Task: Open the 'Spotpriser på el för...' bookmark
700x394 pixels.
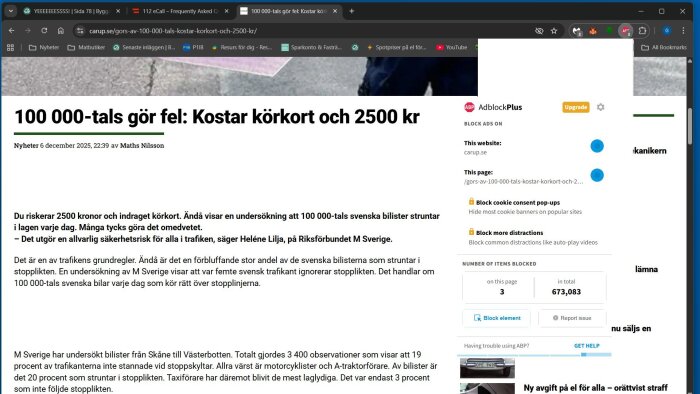Action: point(397,47)
